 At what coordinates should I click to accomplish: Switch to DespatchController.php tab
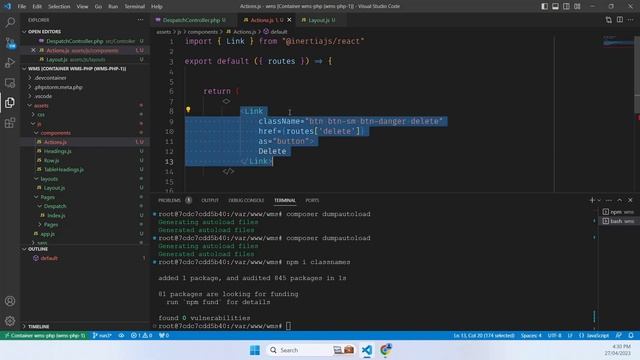click(x=191, y=20)
